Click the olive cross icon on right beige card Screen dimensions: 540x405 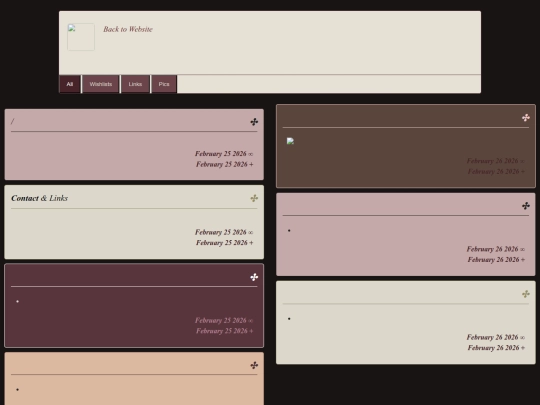(x=526, y=294)
